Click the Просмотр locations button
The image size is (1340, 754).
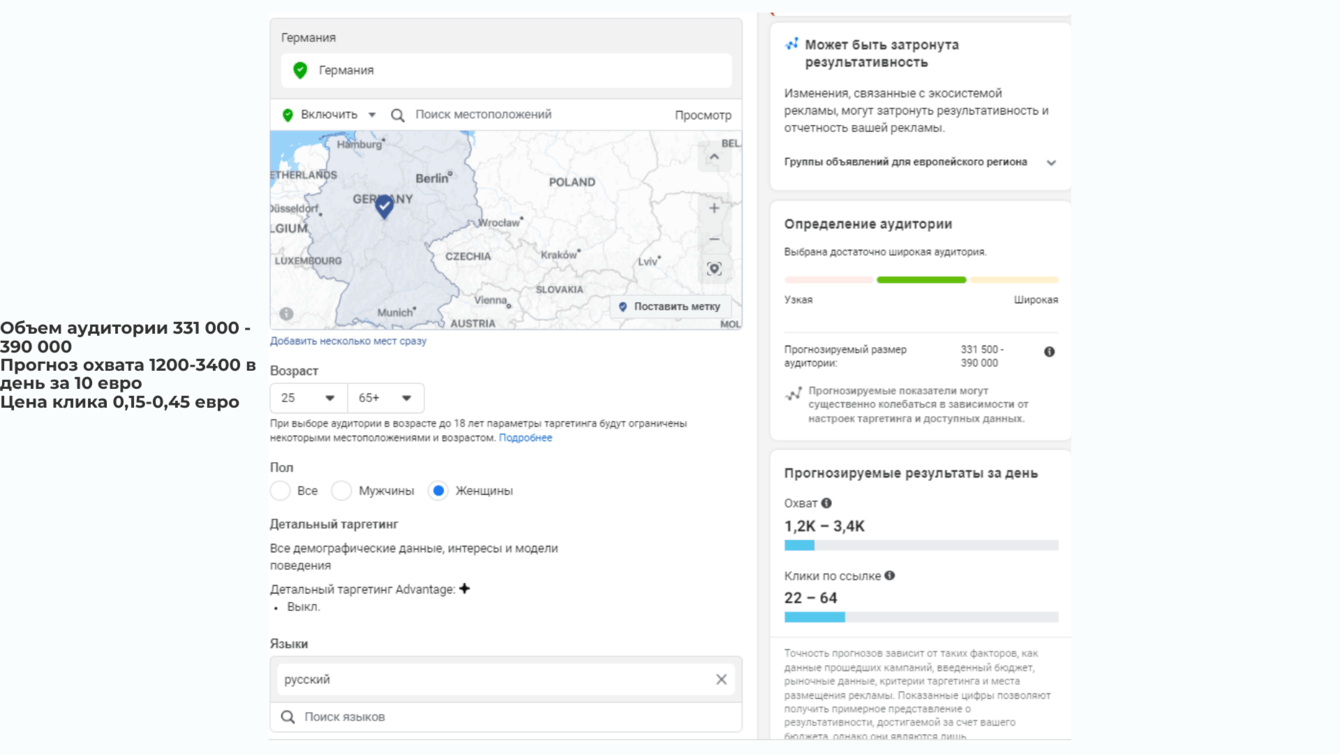coord(702,115)
